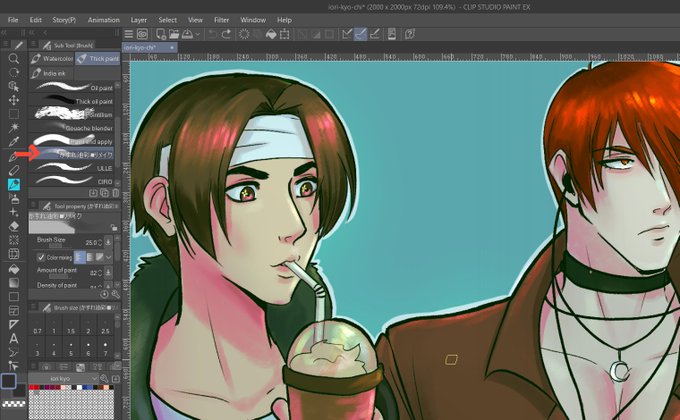This screenshot has width=680, height=420.
Task: Choose the Oil paint brush
Action: [x=72, y=87]
